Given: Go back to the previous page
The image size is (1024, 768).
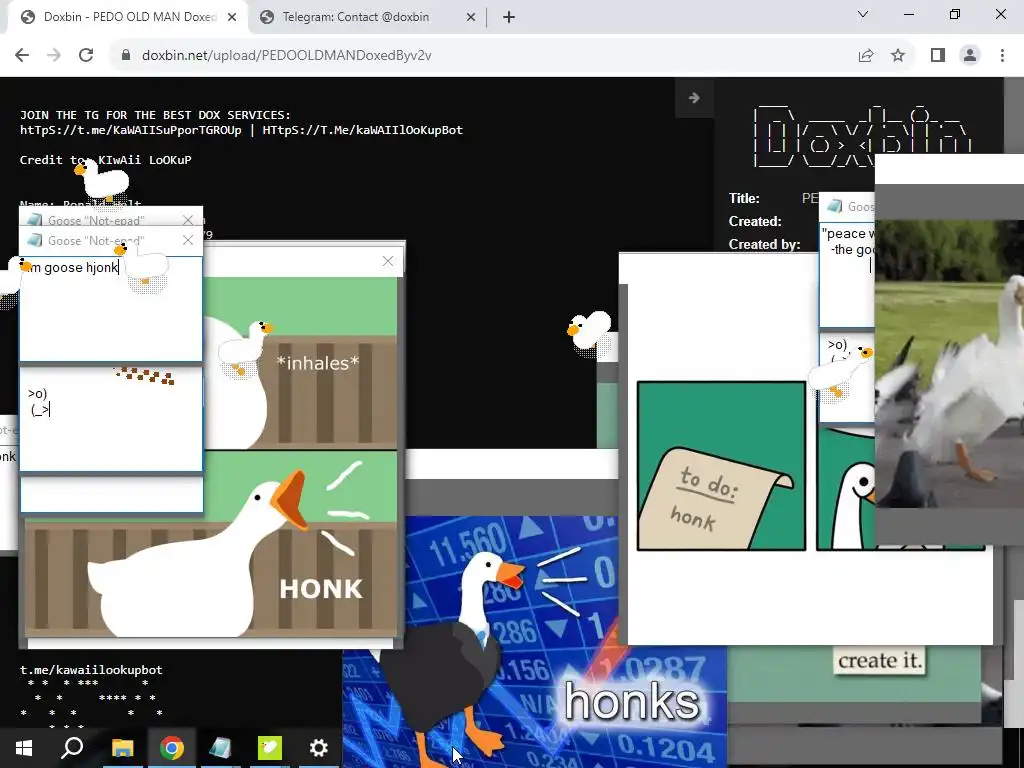Looking at the screenshot, I should coord(22,56).
